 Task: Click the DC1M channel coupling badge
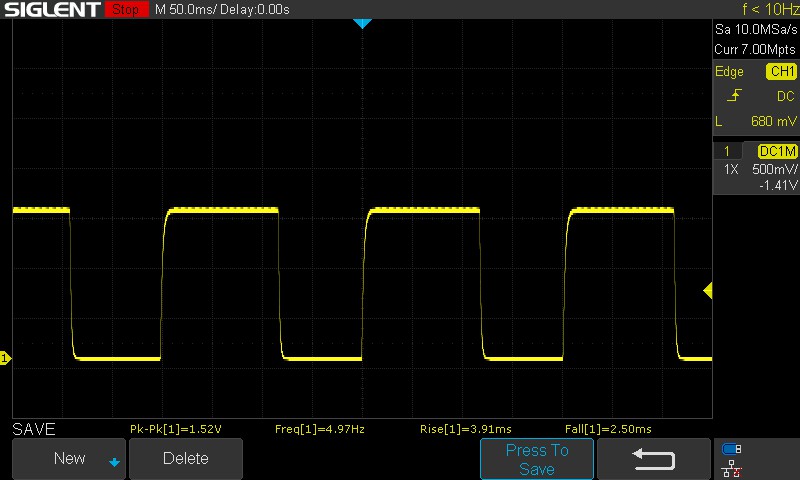777,151
